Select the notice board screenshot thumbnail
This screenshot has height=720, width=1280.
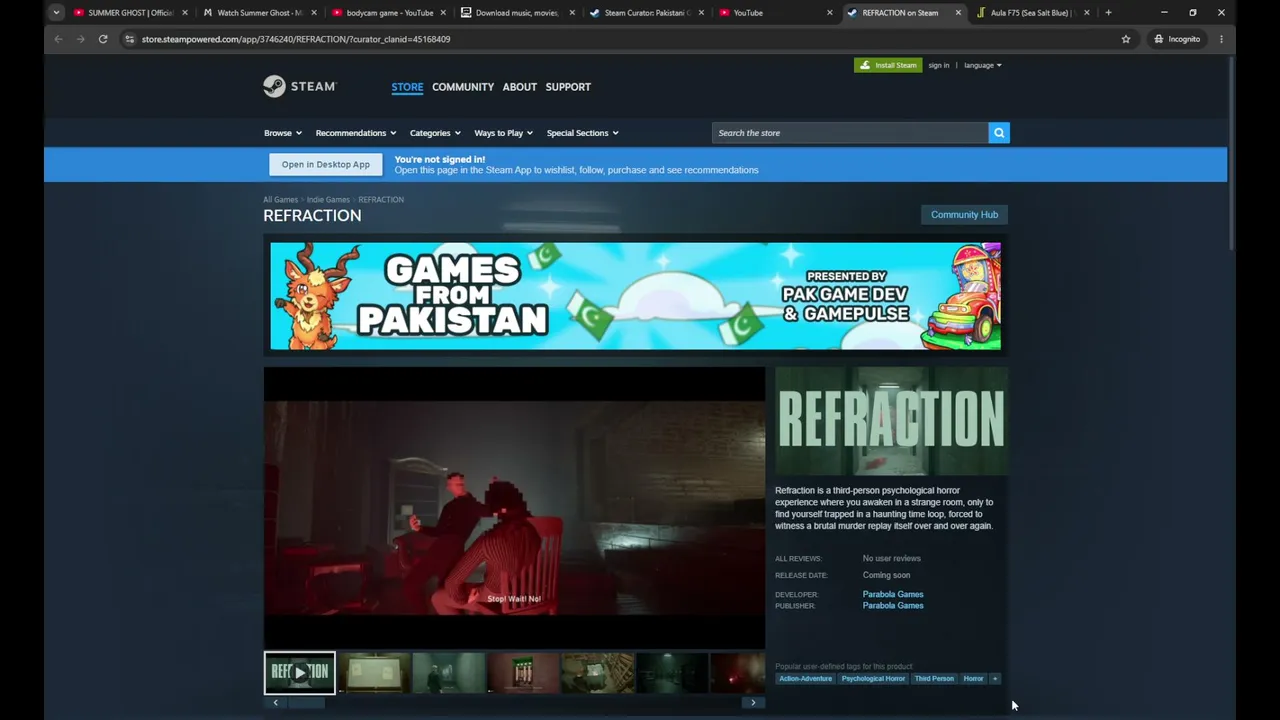pos(374,673)
